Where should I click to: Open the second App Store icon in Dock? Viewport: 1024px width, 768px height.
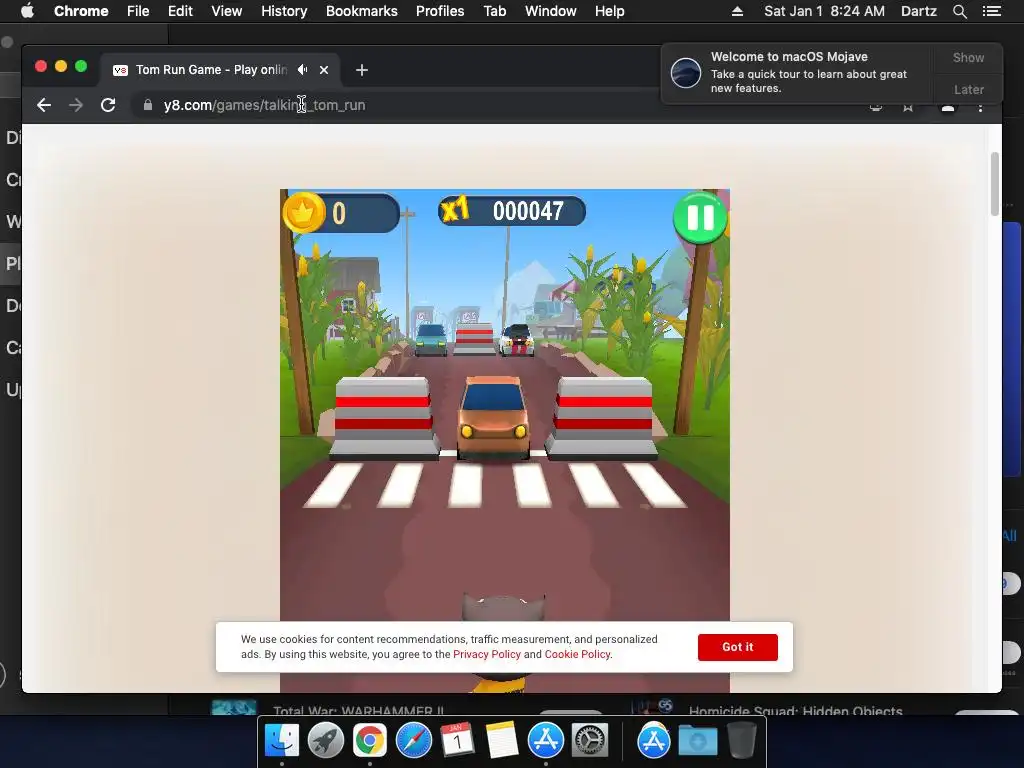(x=654, y=740)
